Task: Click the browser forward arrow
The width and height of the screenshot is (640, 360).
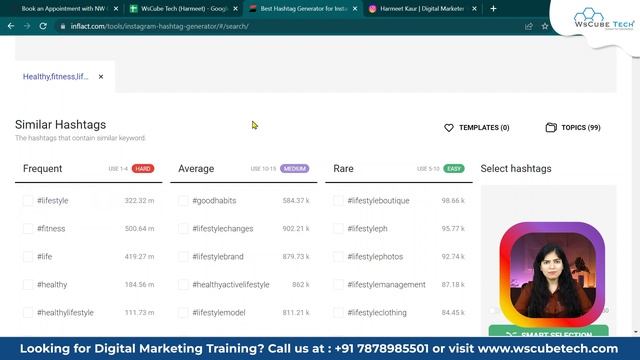Action: click(27, 26)
